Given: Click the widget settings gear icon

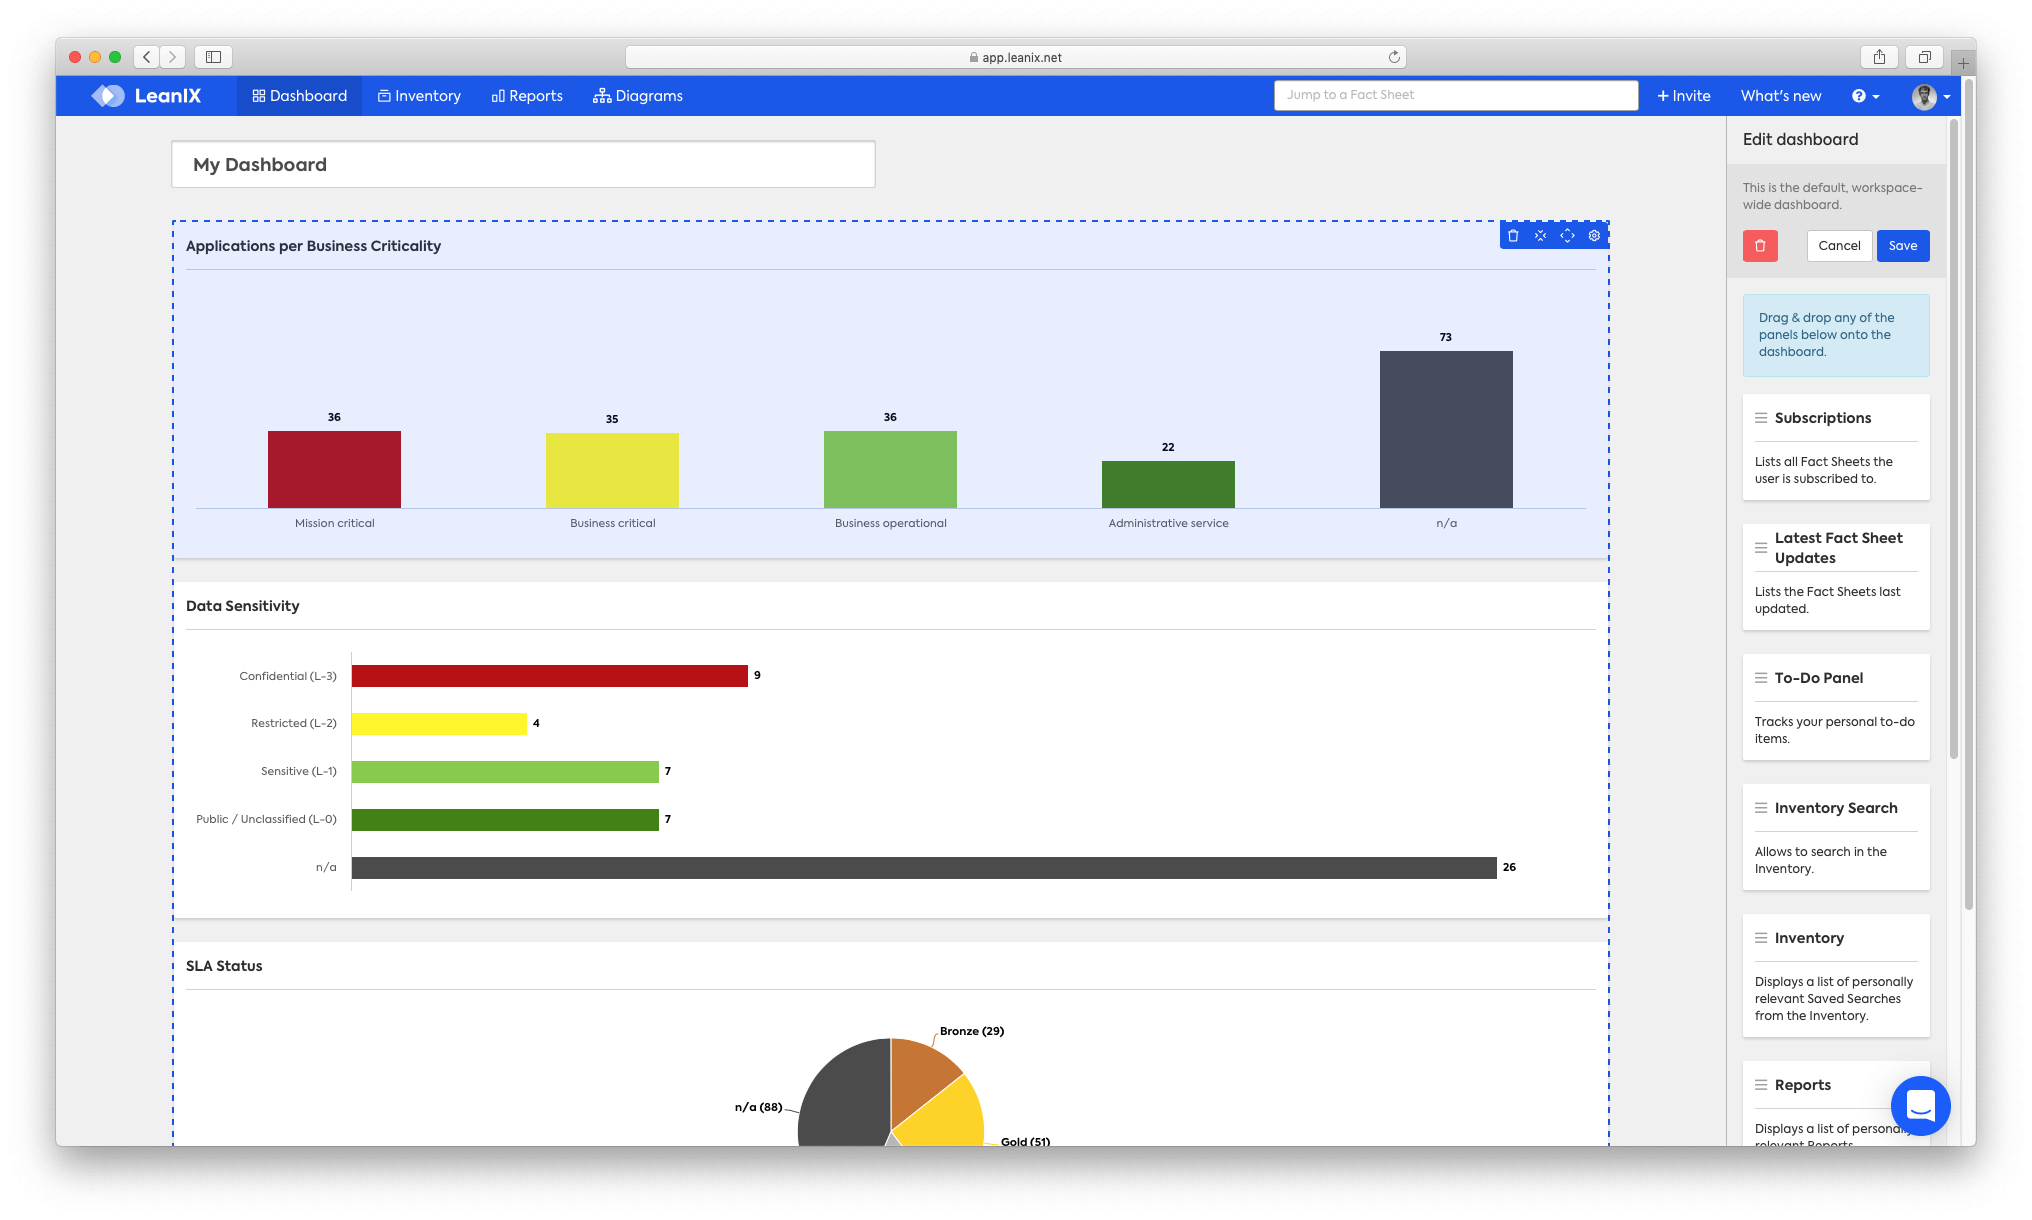Looking at the screenshot, I should (1595, 235).
